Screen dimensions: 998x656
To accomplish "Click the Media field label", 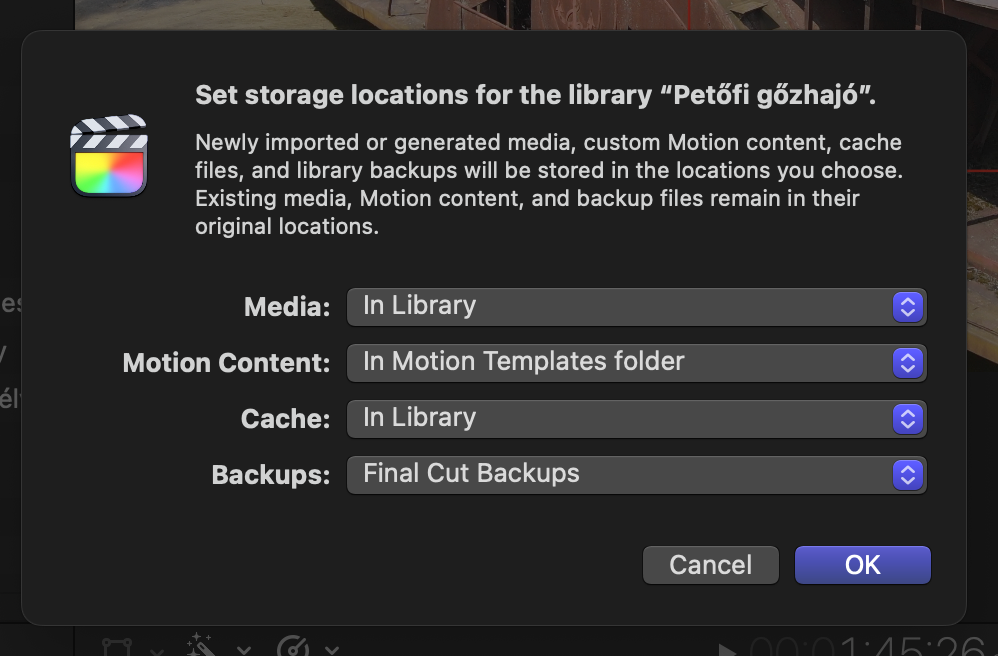I will (x=287, y=307).
